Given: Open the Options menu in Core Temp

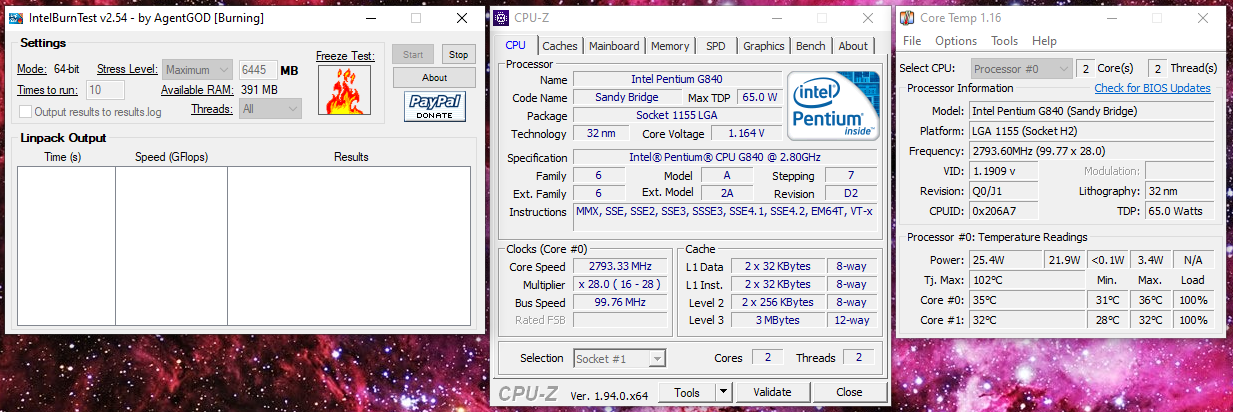Looking at the screenshot, I should click(x=956, y=41).
